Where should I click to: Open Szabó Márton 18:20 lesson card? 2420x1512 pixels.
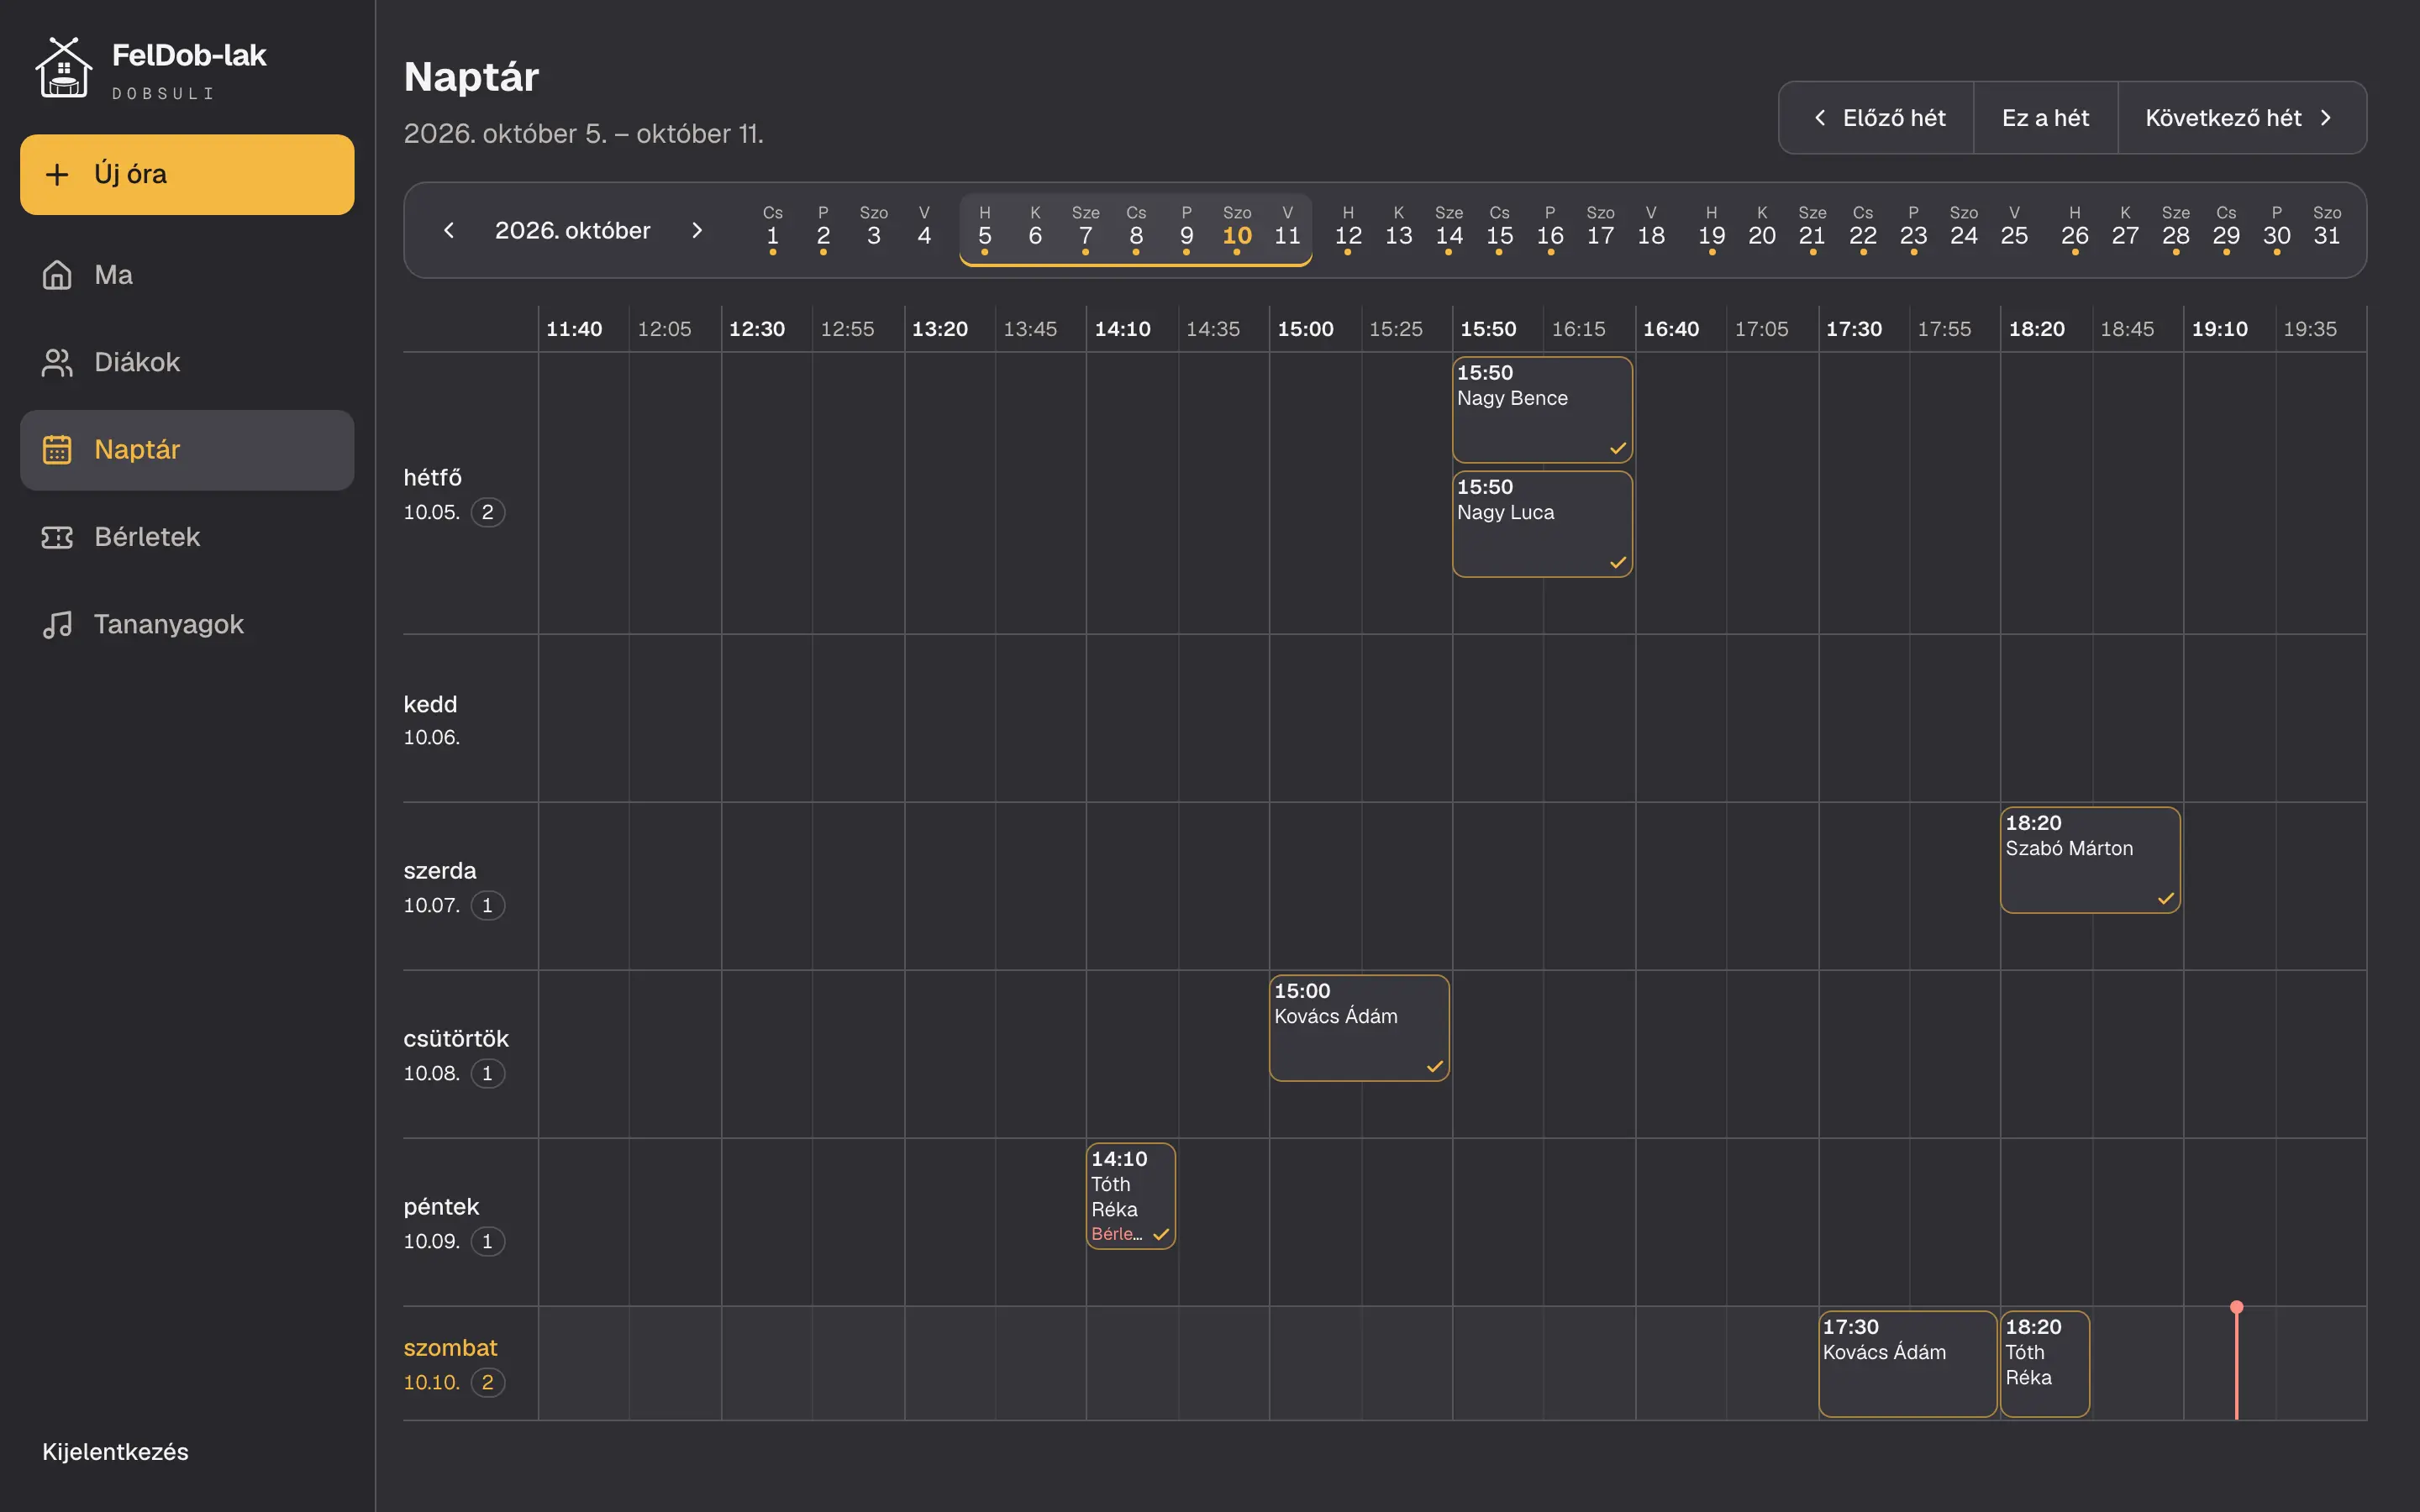pos(2090,860)
